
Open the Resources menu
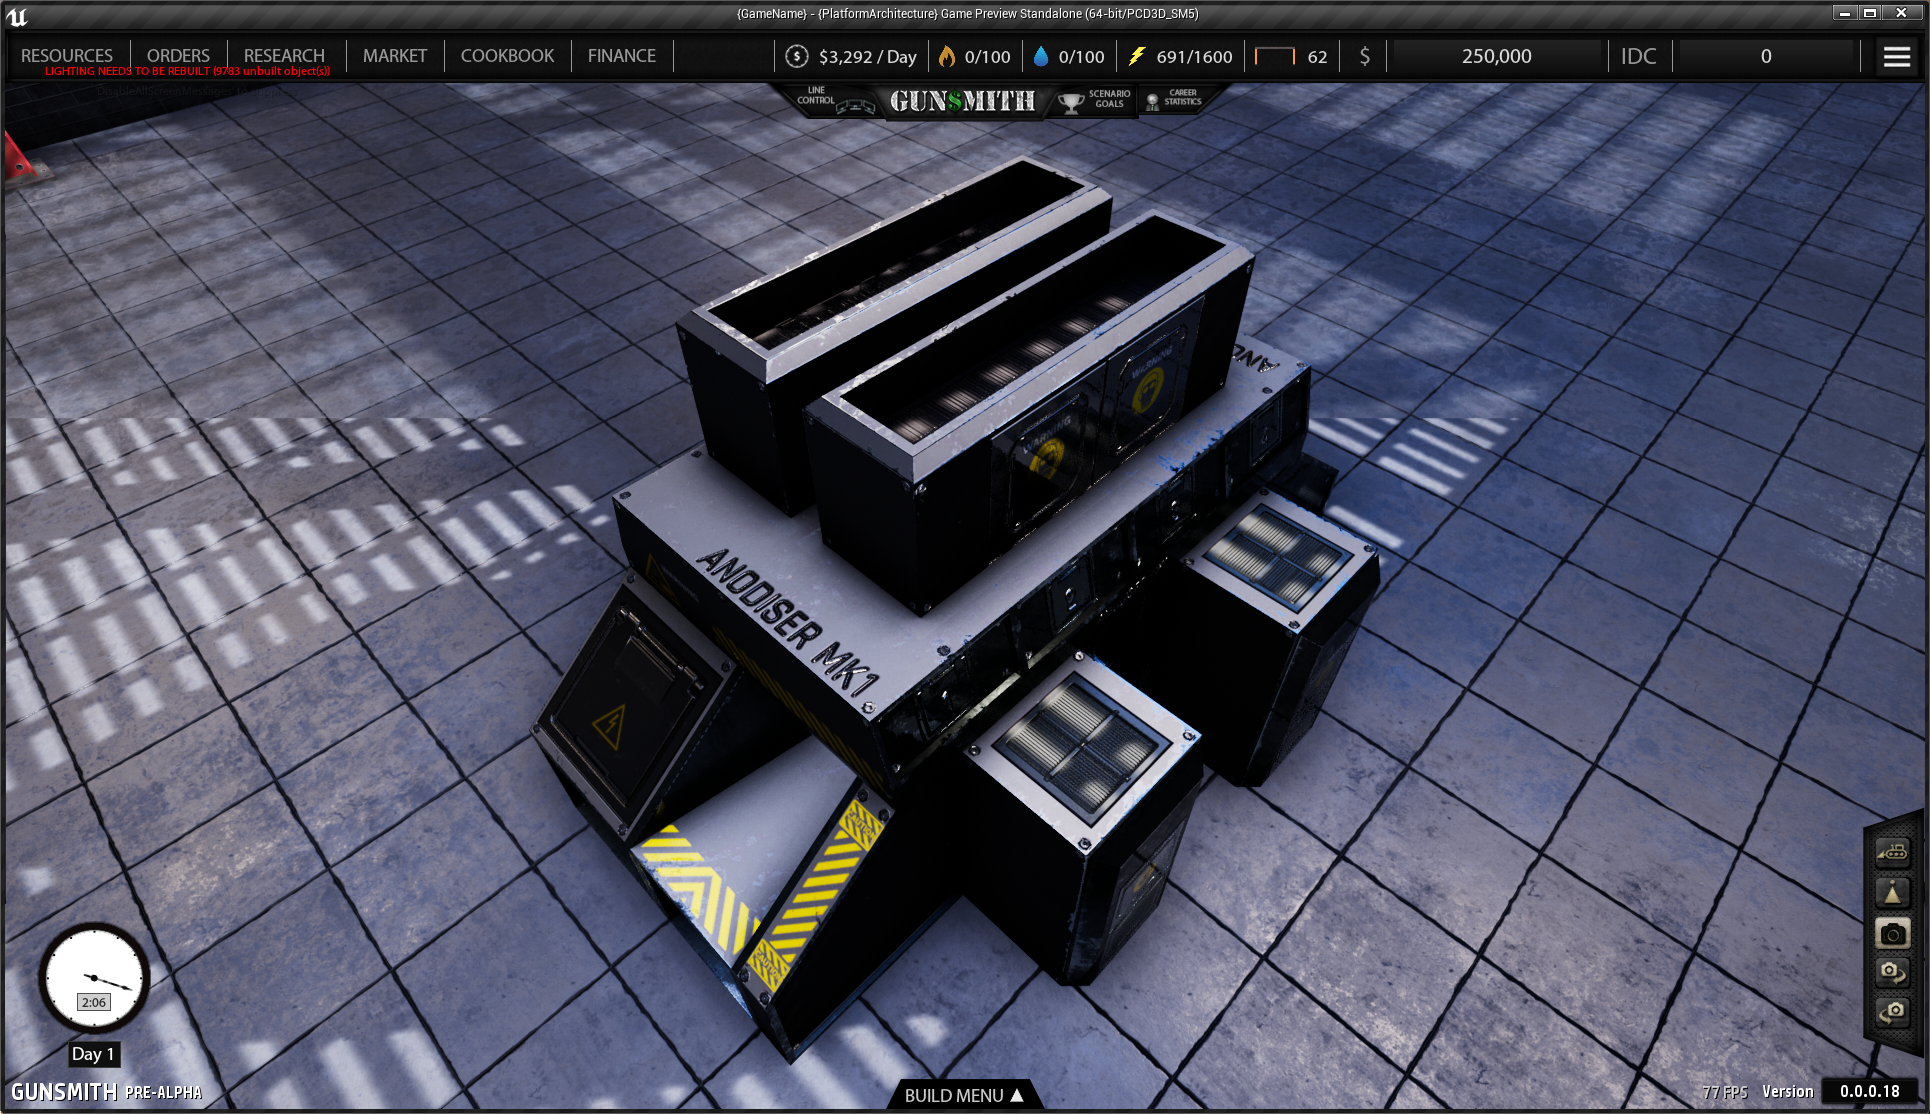pyautogui.click(x=67, y=55)
